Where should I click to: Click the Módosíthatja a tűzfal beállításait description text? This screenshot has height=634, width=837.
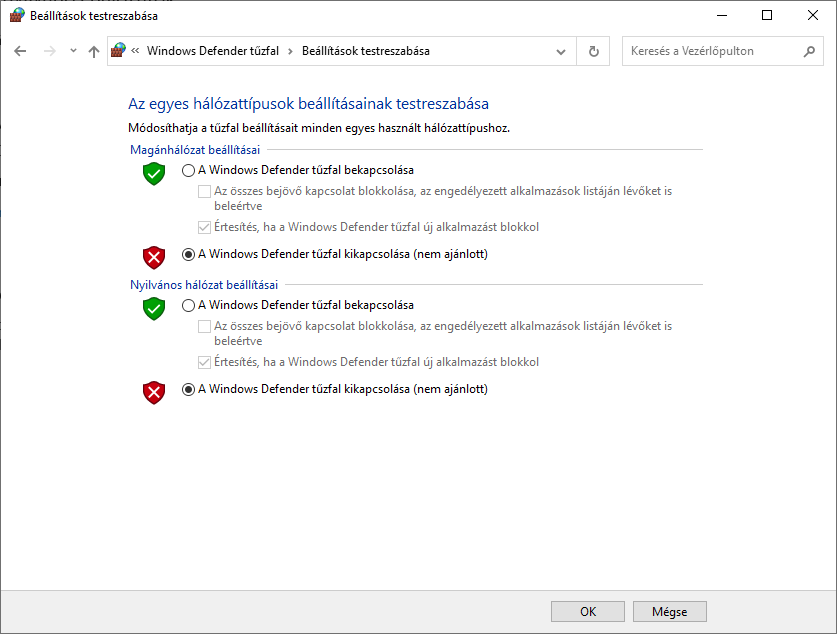coord(319,128)
